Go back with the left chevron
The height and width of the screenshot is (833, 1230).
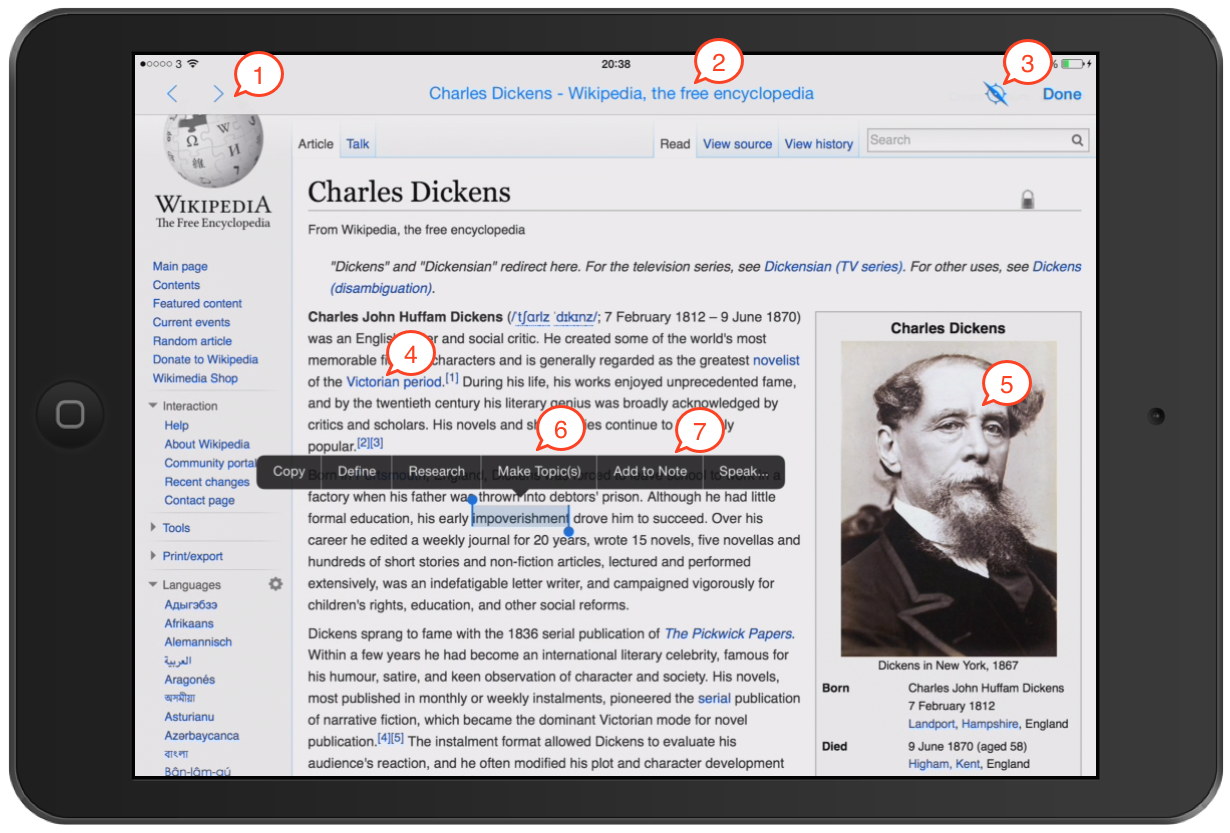[172, 94]
